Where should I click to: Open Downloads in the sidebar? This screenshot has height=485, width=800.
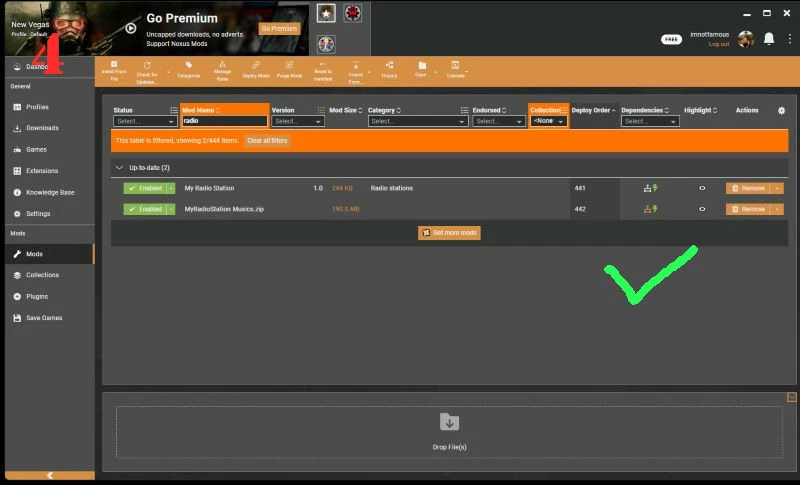tap(50, 128)
